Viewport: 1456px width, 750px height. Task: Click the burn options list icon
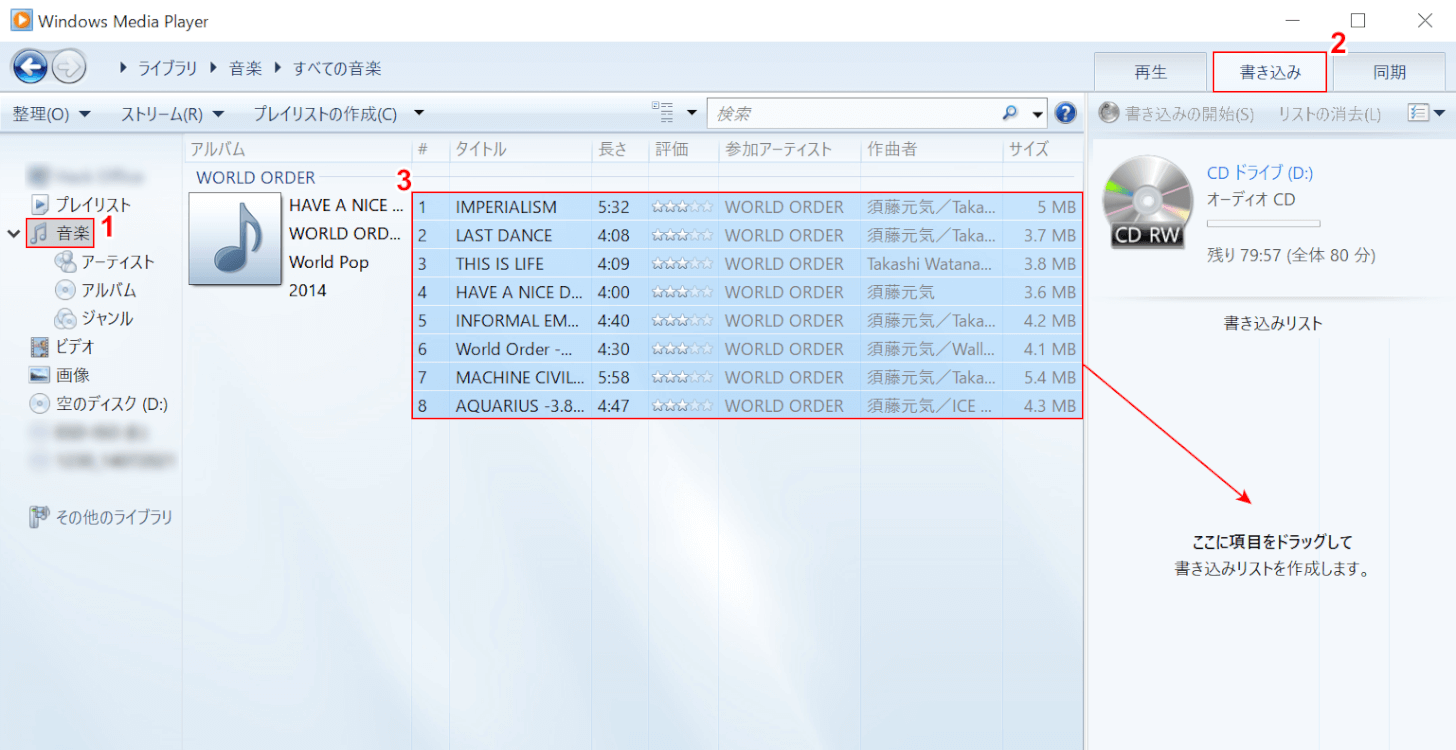[x=1417, y=113]
